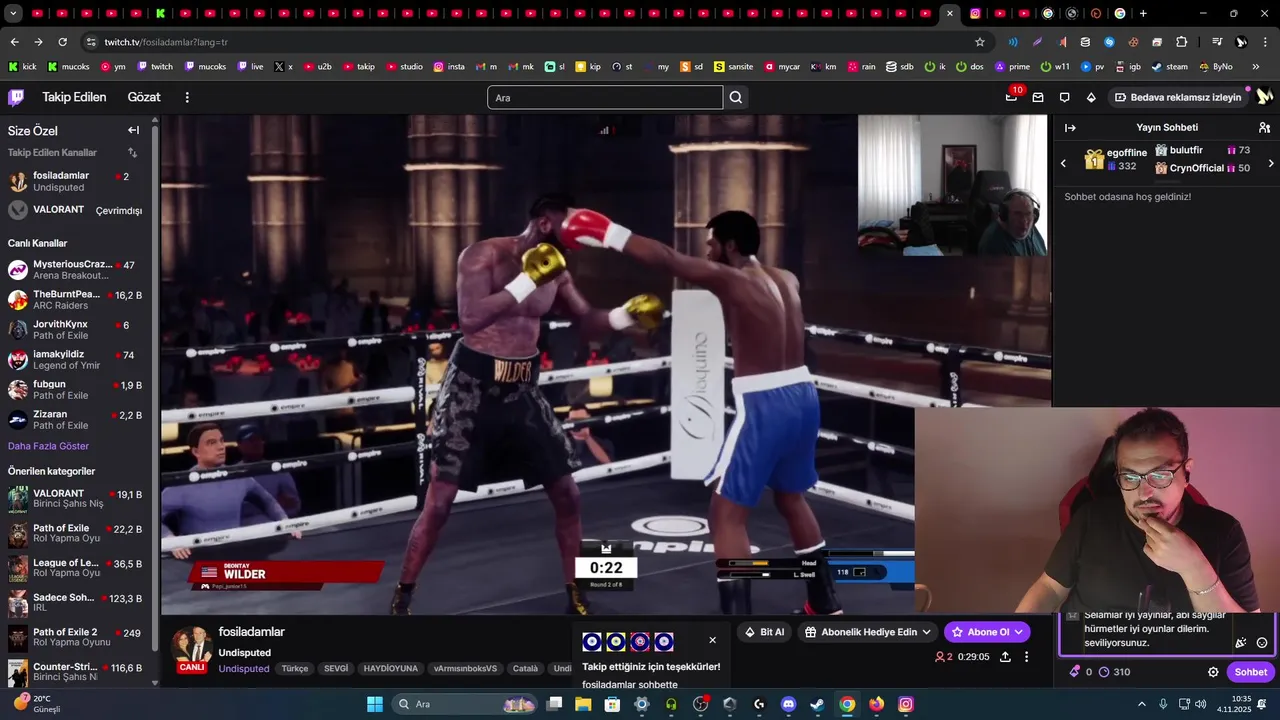Open Windows Start menu
The image size is (1280, 720).
pyautogui.click(x=374, y=704)
